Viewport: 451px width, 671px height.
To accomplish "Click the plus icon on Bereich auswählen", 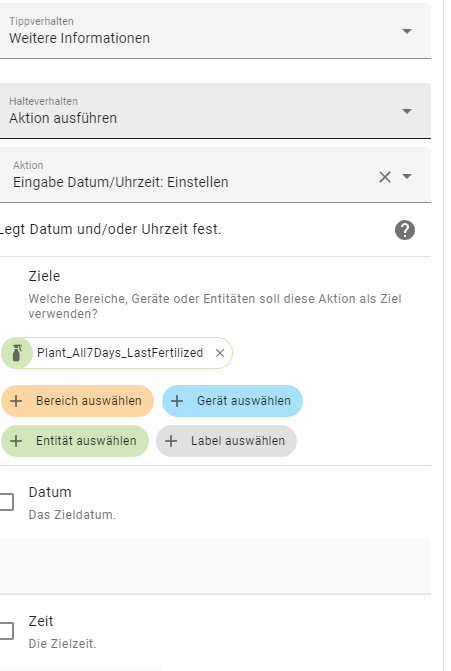I will click(16, 401).
